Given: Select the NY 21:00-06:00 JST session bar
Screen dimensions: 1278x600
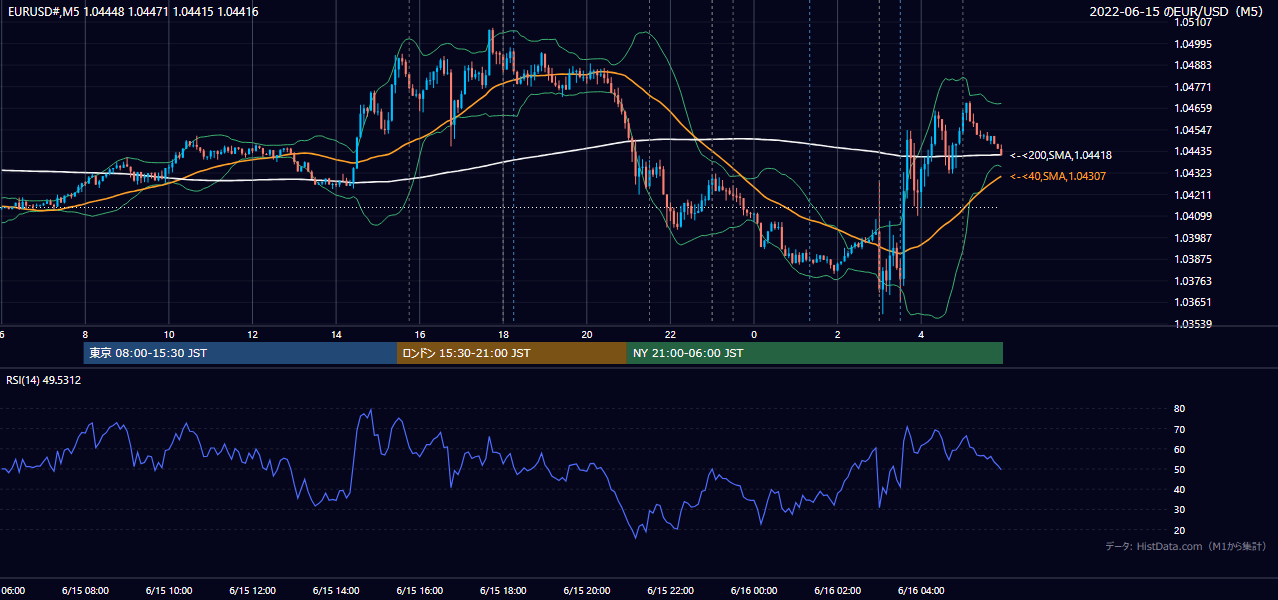Looking at the screenshot, I should click(815, 353).
